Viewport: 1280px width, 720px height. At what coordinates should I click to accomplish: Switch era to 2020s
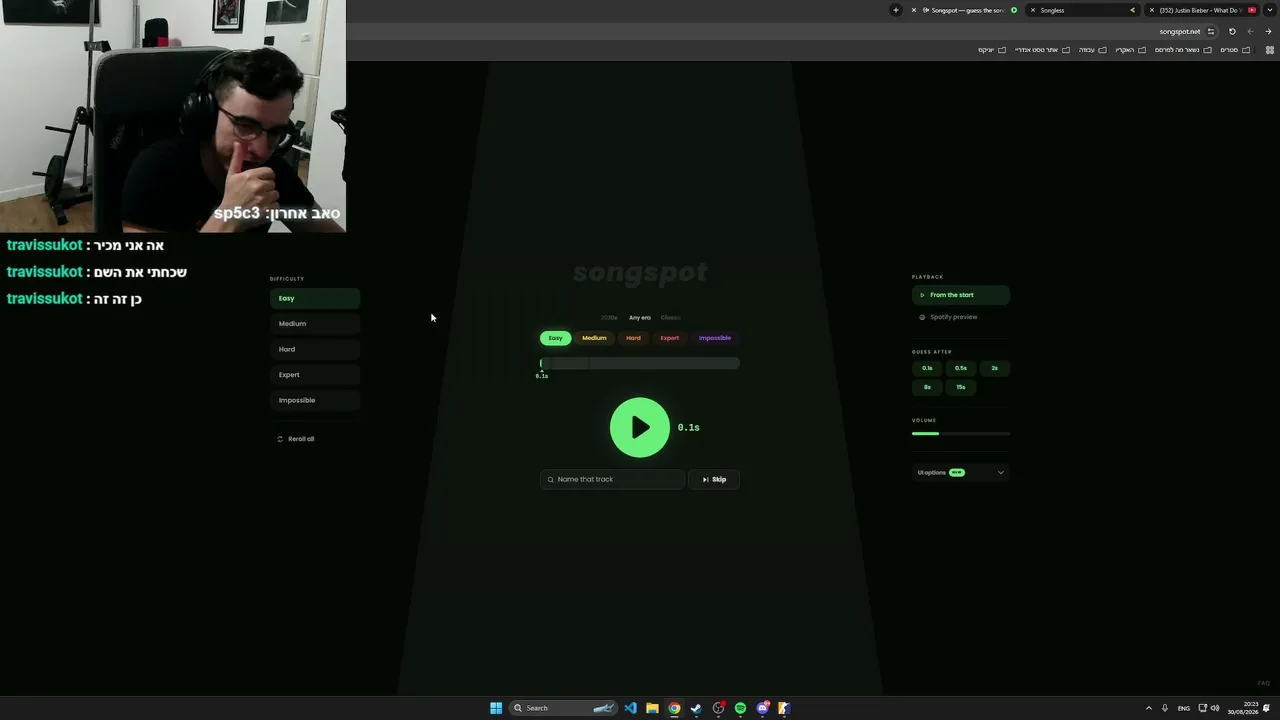(609, 318)
